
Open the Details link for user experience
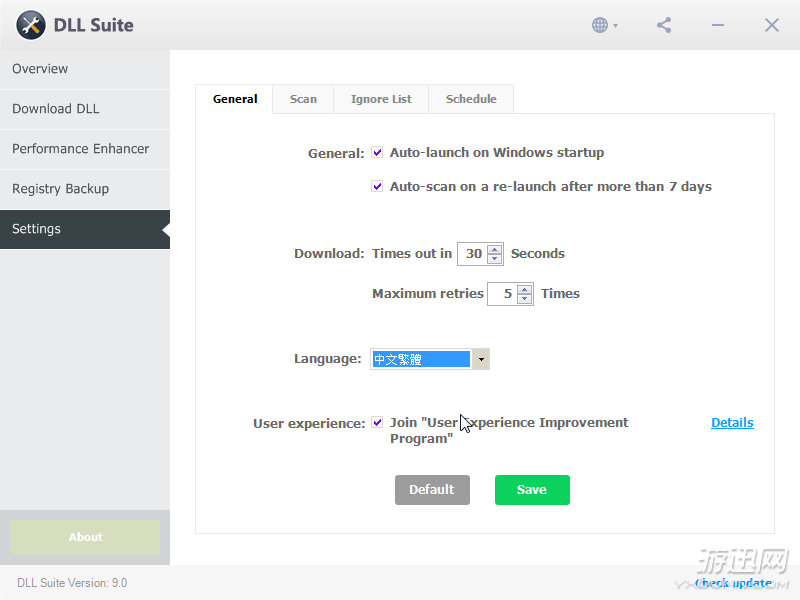[x=732, y=422]
